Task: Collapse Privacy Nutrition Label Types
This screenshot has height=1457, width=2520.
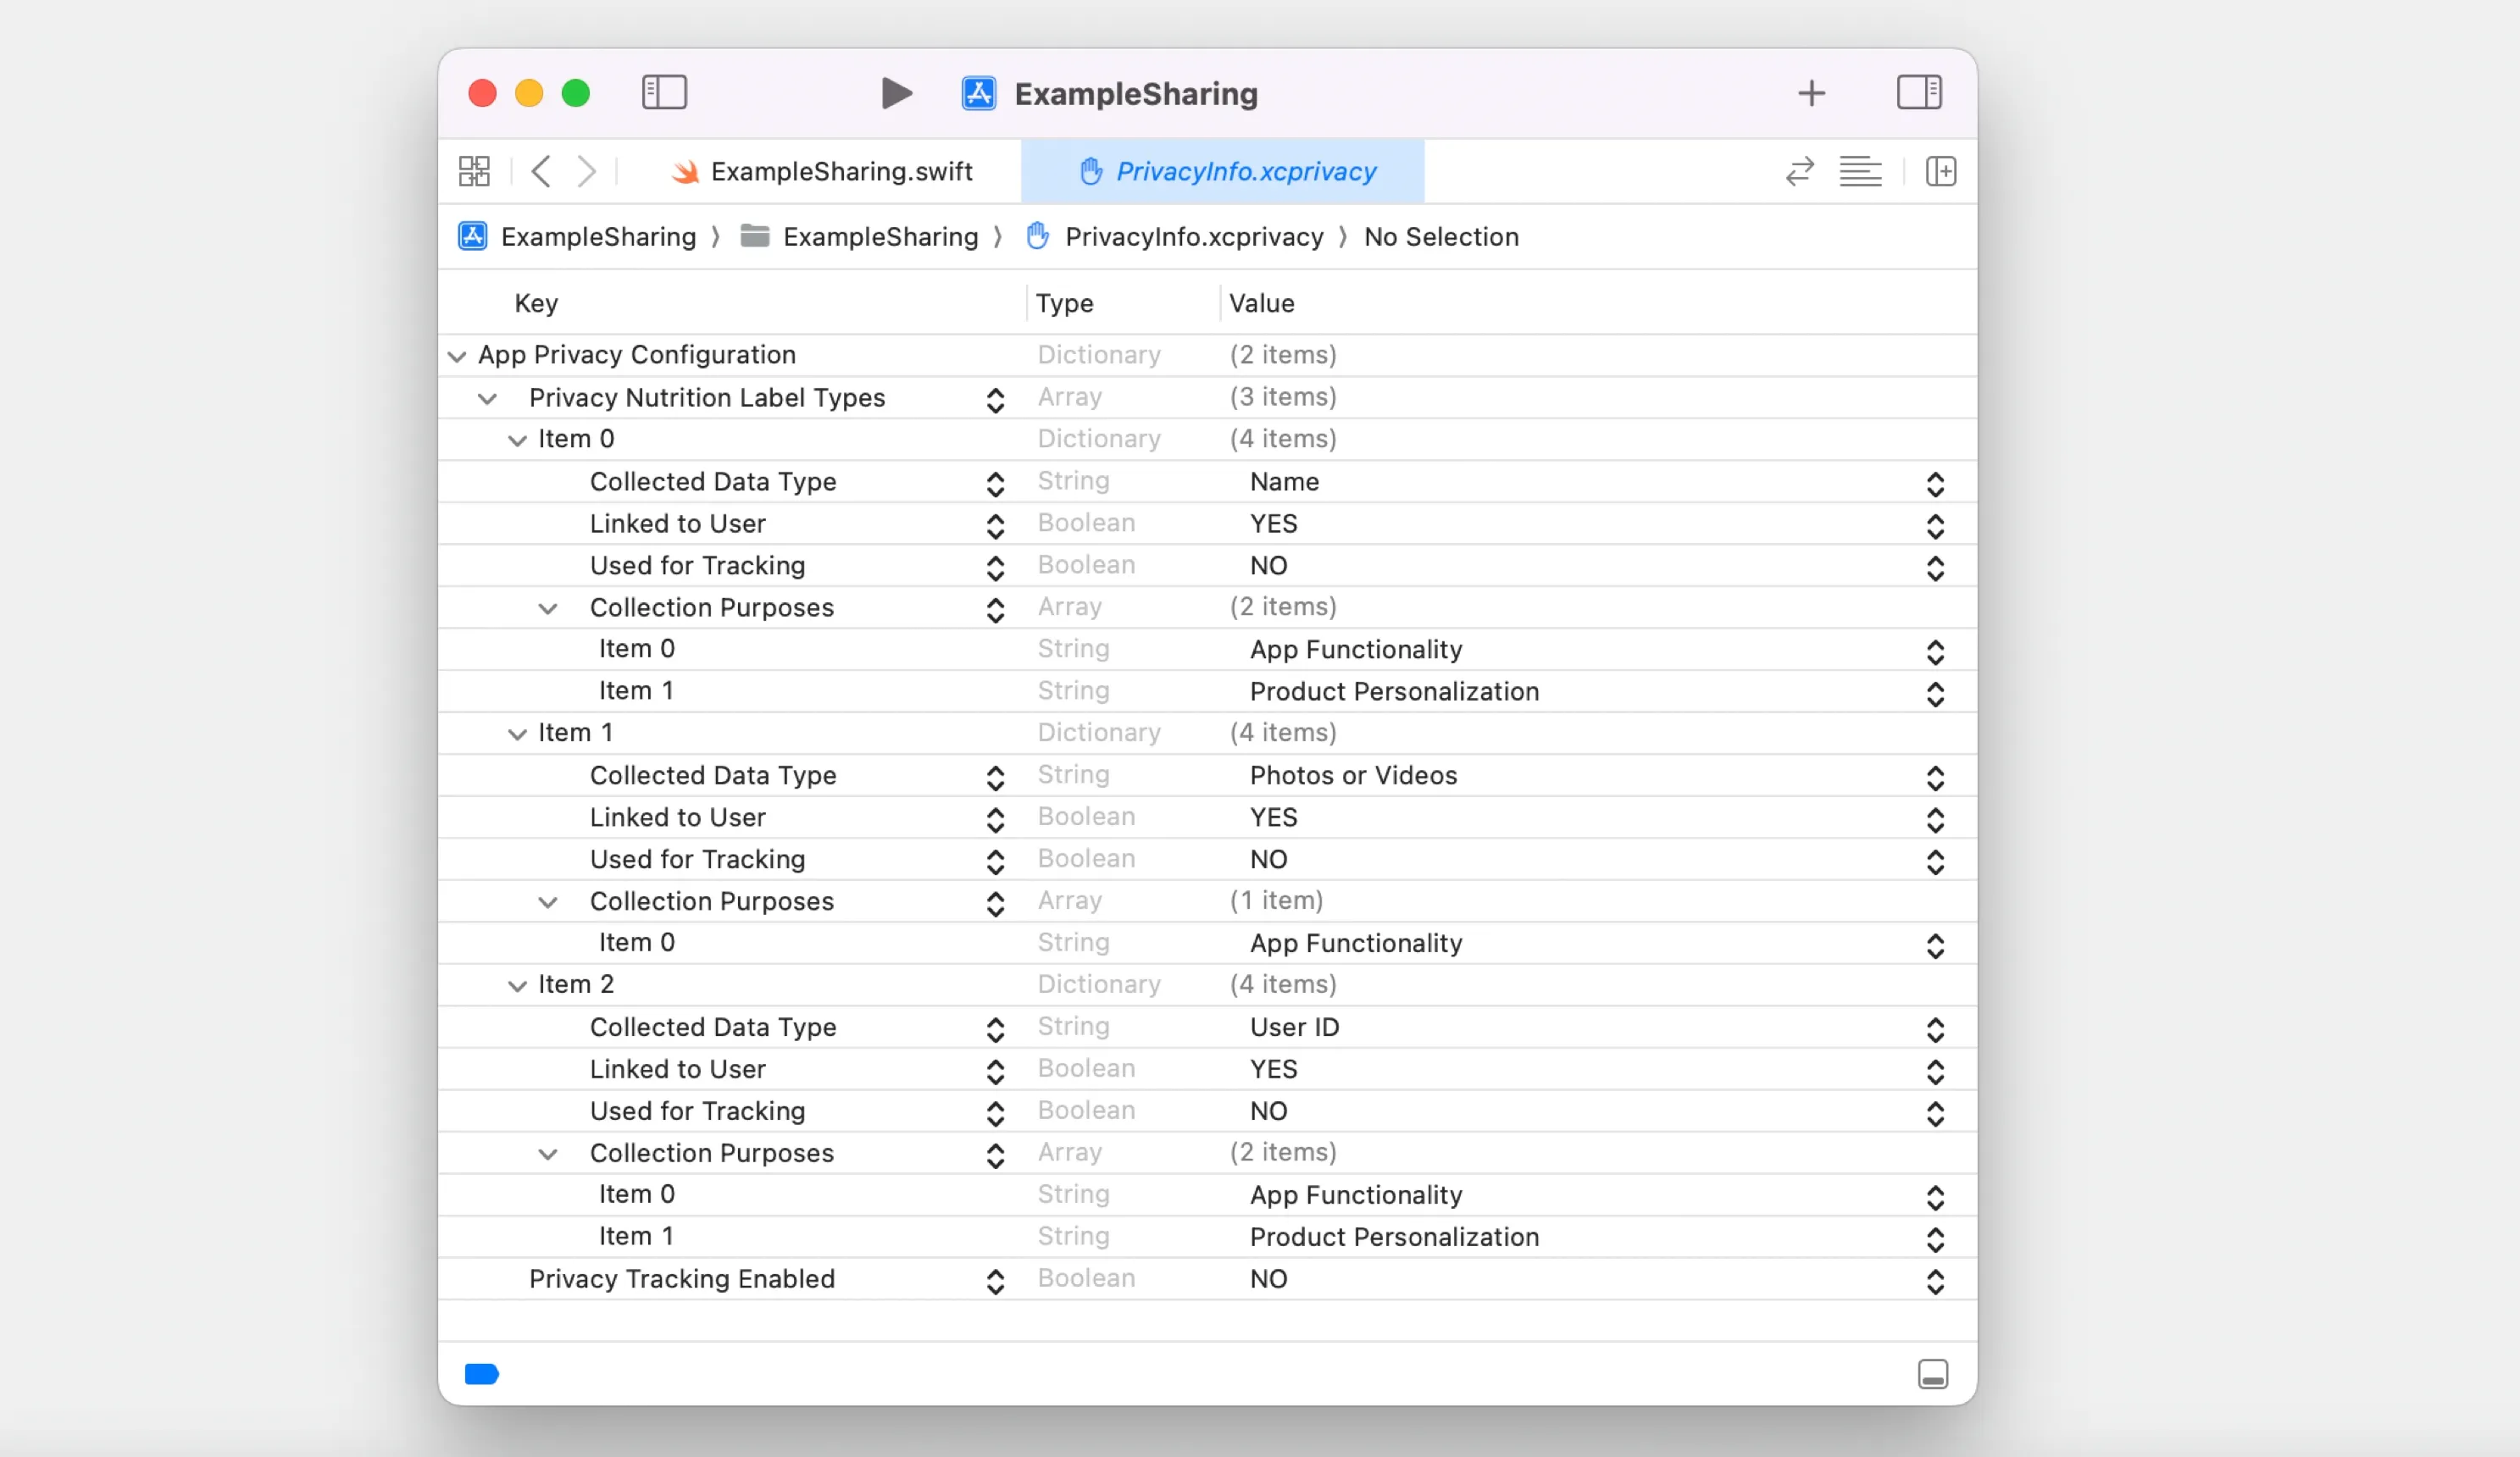Action: click(487, 398)
